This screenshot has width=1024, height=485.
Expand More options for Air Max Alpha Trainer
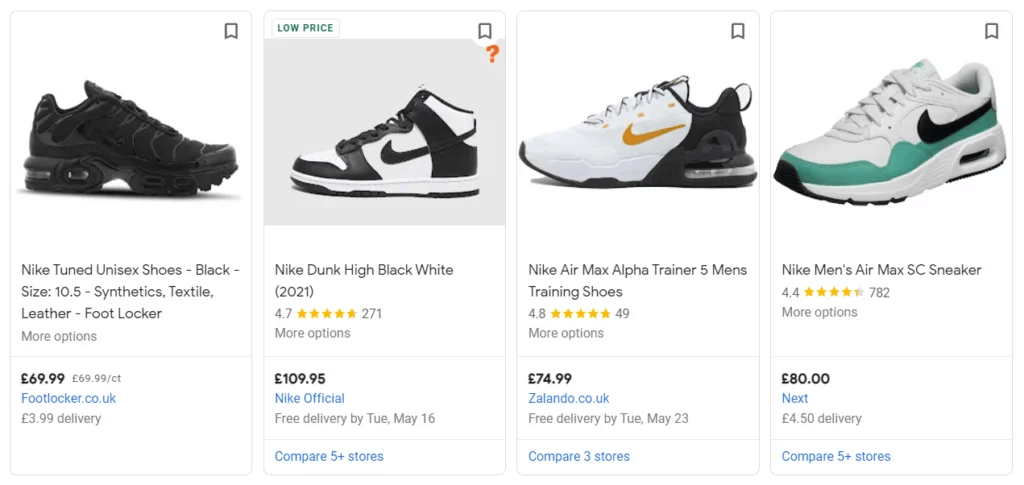(566, 333)
